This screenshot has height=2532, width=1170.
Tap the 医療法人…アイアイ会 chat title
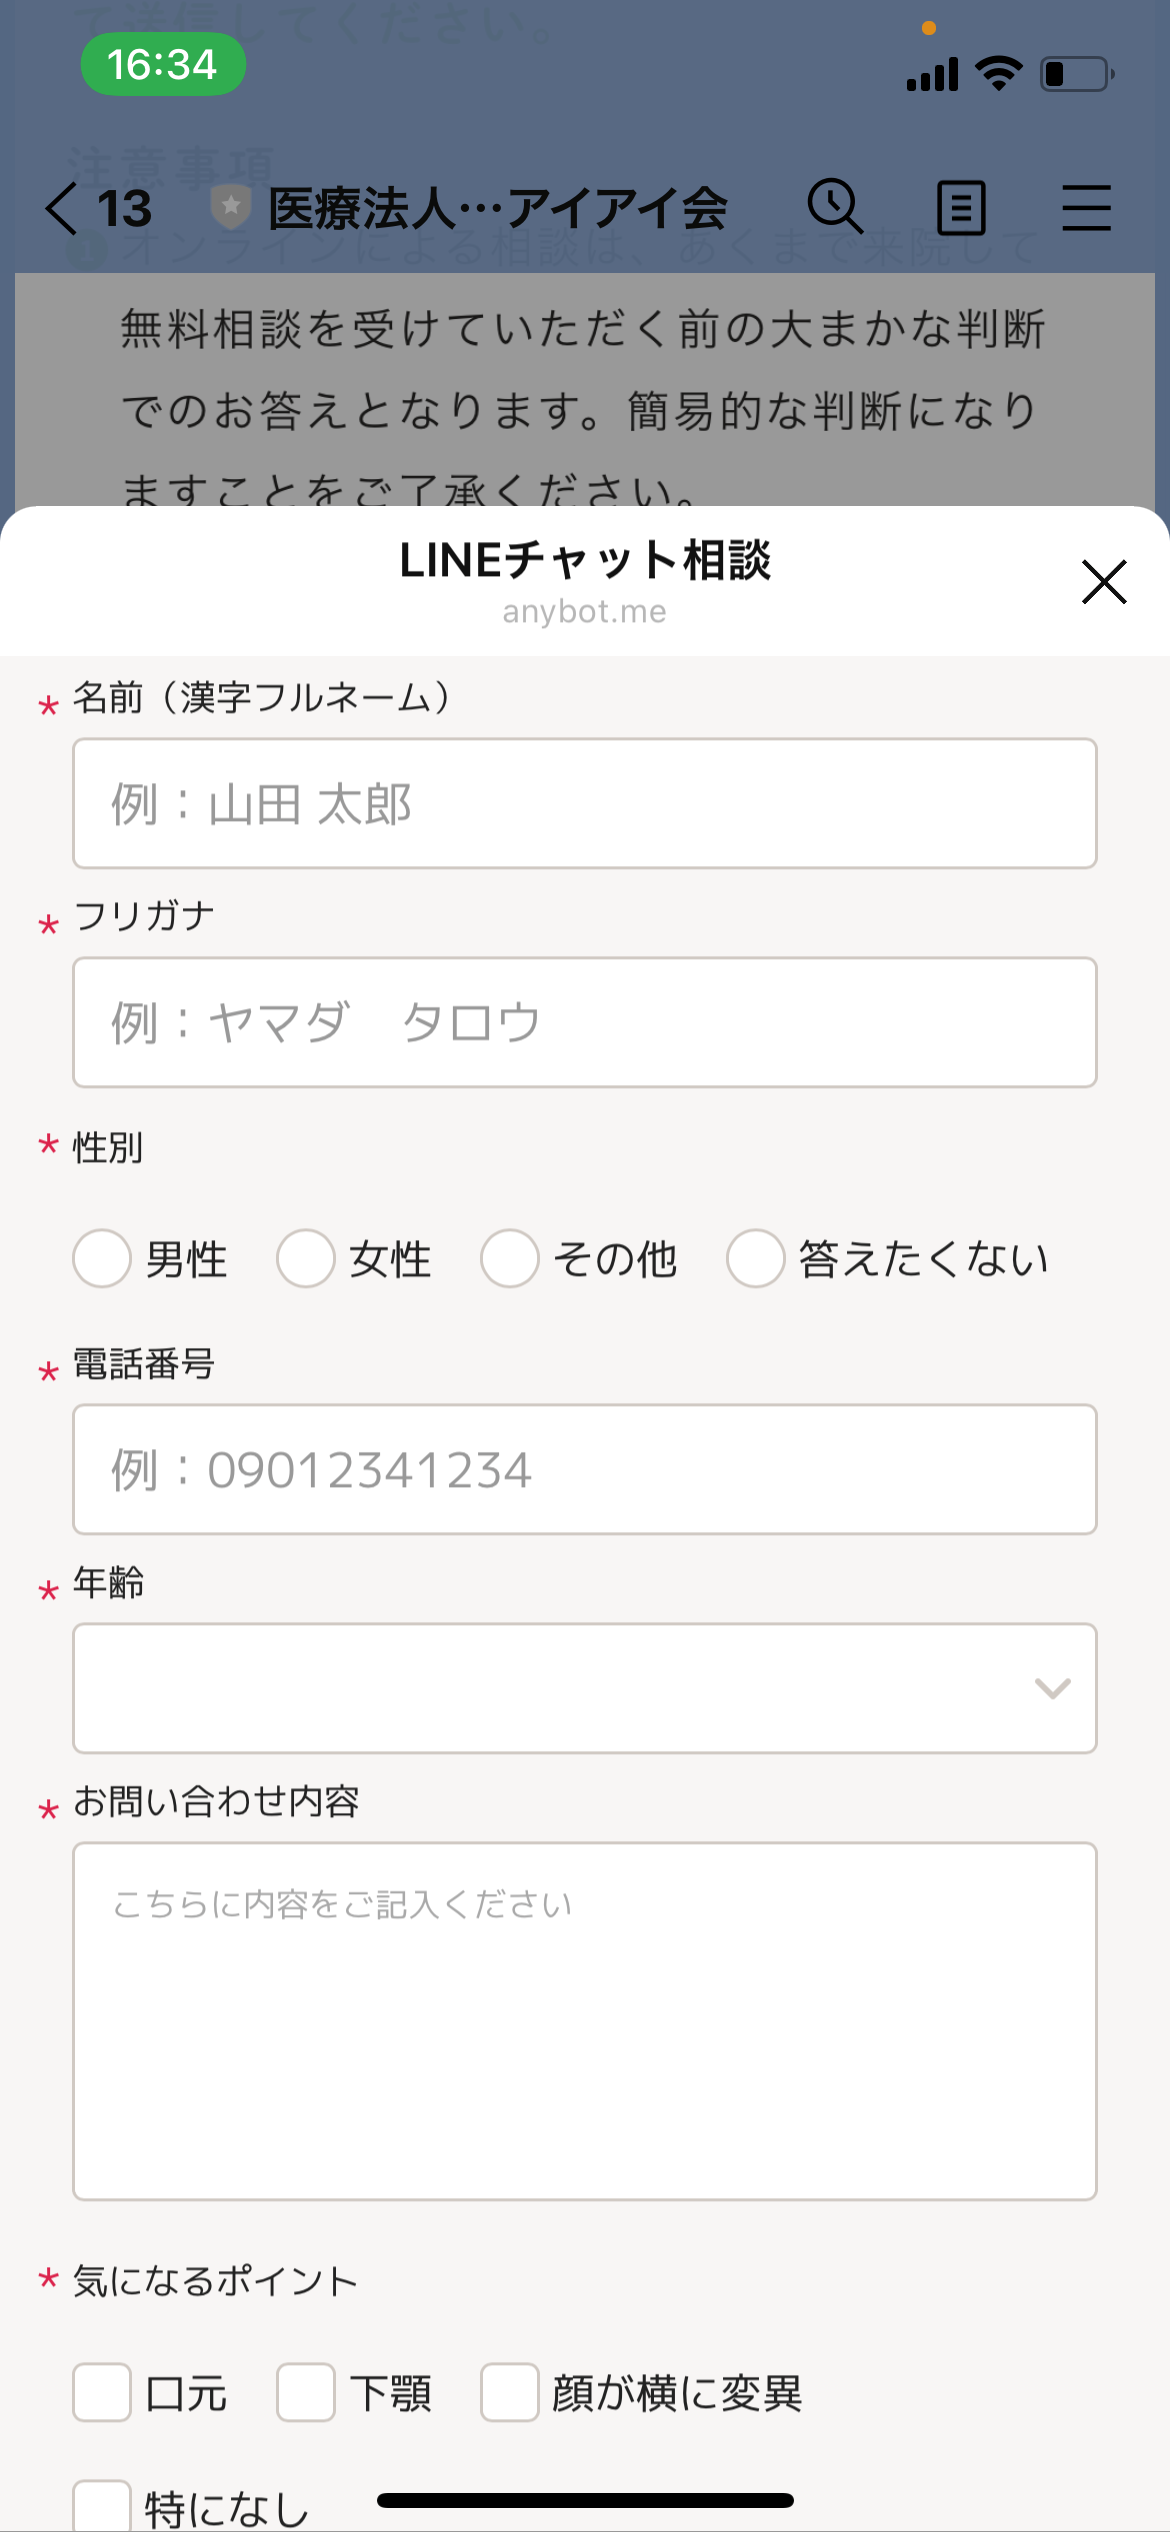497,209
